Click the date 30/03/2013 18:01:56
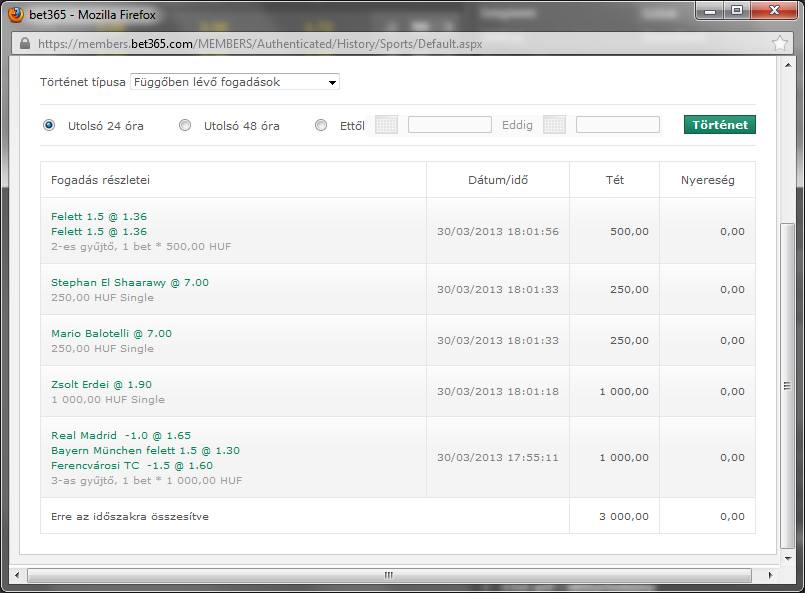805x593 pixels. tap(497, 232)
